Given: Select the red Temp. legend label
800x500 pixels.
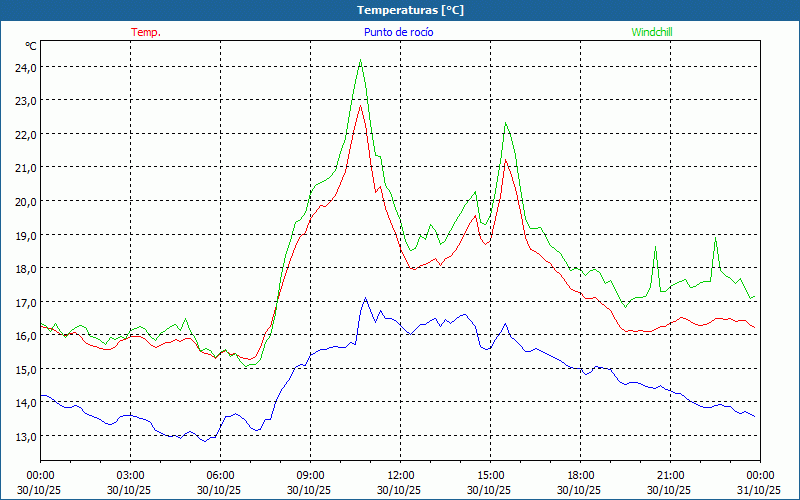Looking at the screenshot, I should [145, 32].
